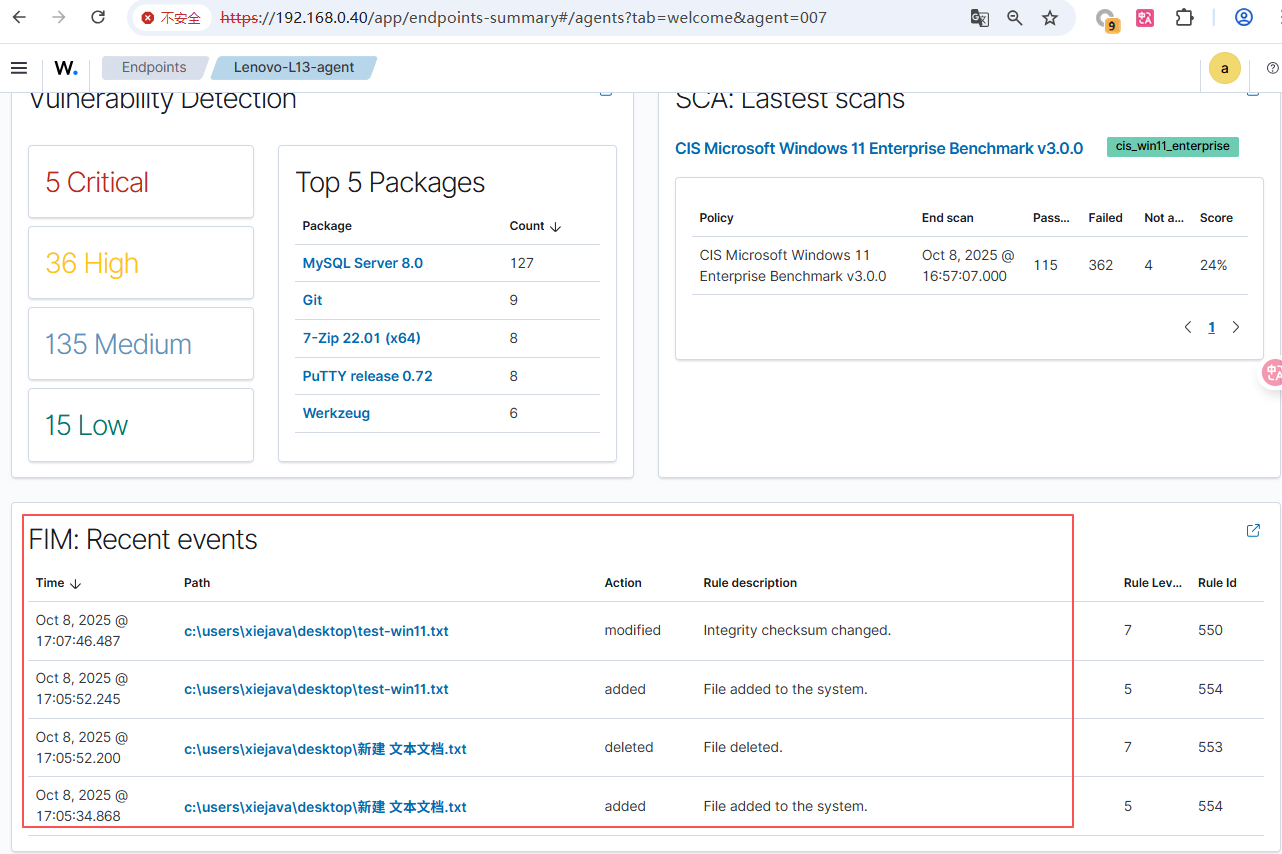
Task: Open CIS Microsoft Windows 11 Benchmark link
Action: point(878,148)
